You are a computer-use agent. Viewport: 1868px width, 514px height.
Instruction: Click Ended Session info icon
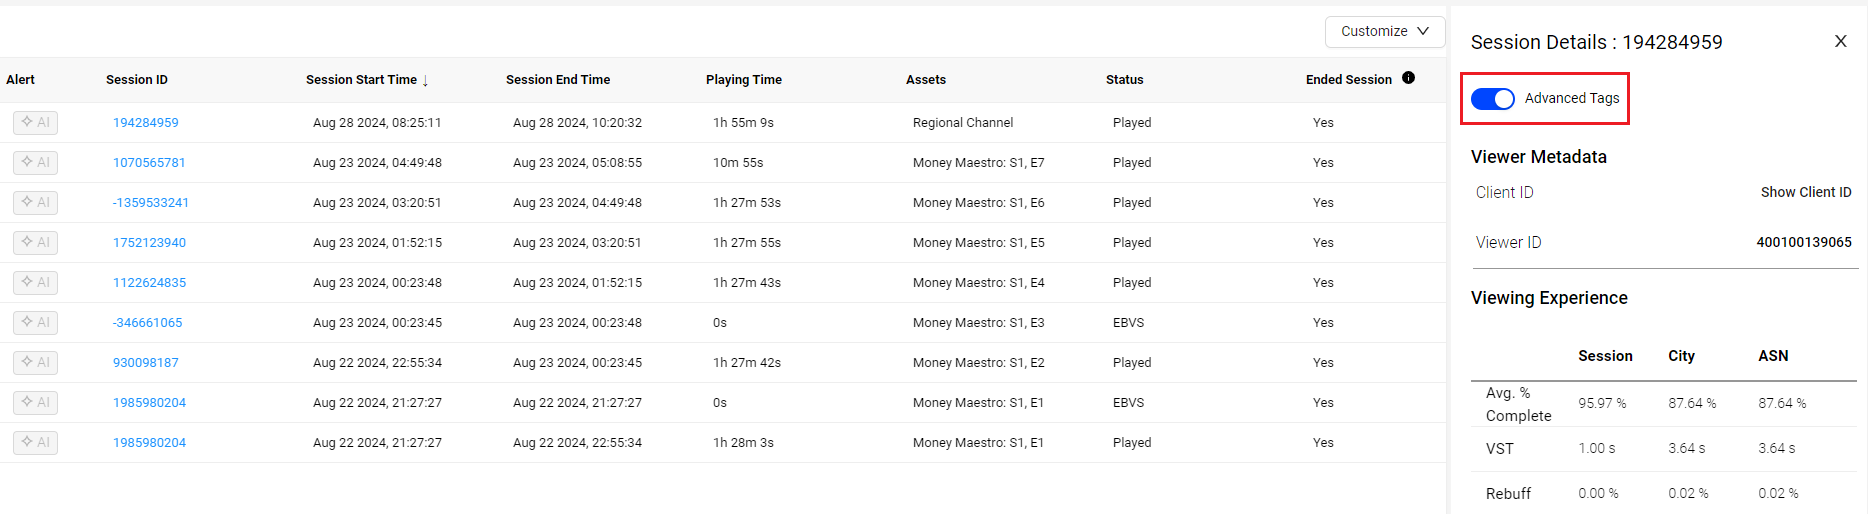(x=1408, y=78)
